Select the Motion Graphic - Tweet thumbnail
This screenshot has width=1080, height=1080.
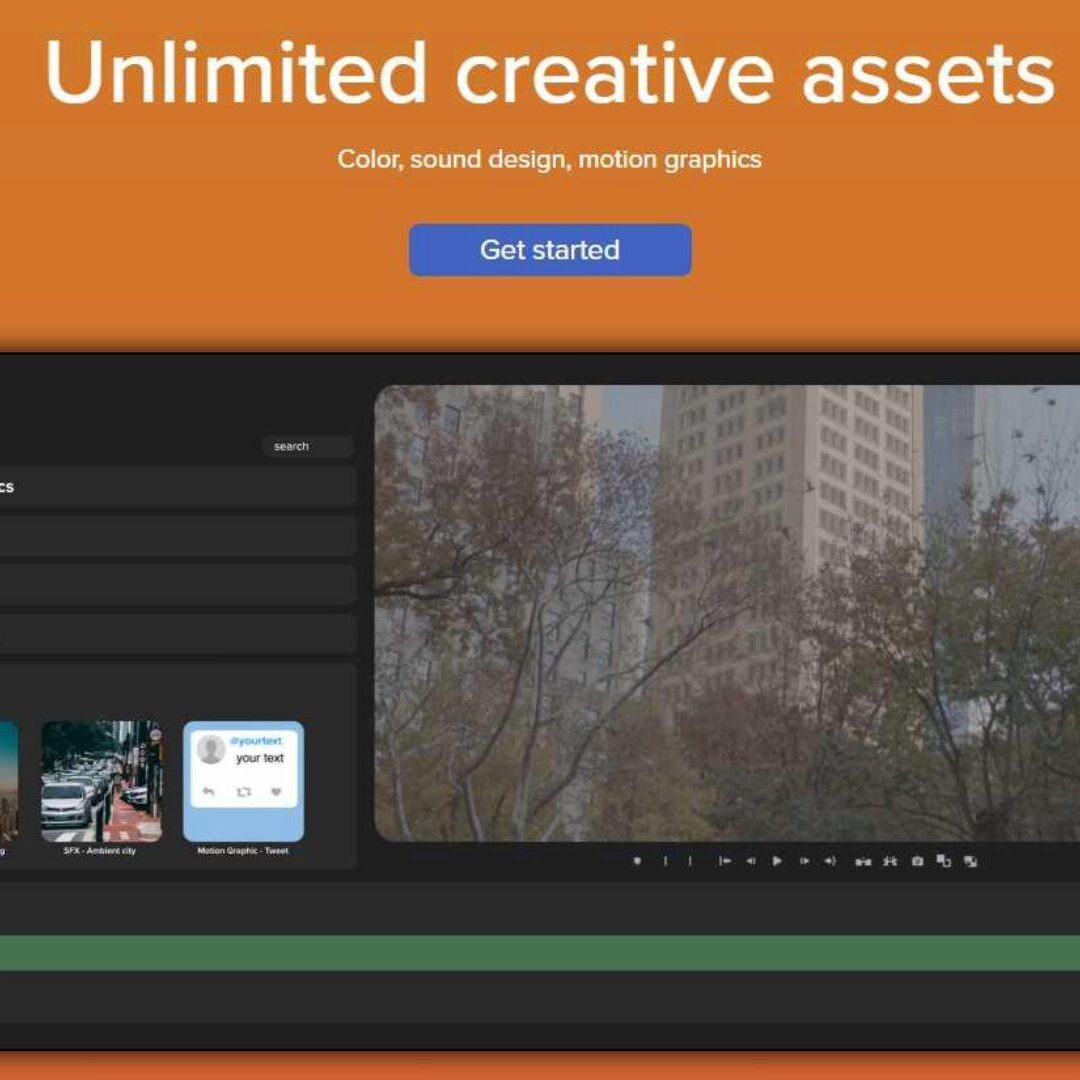pos(243,781)
